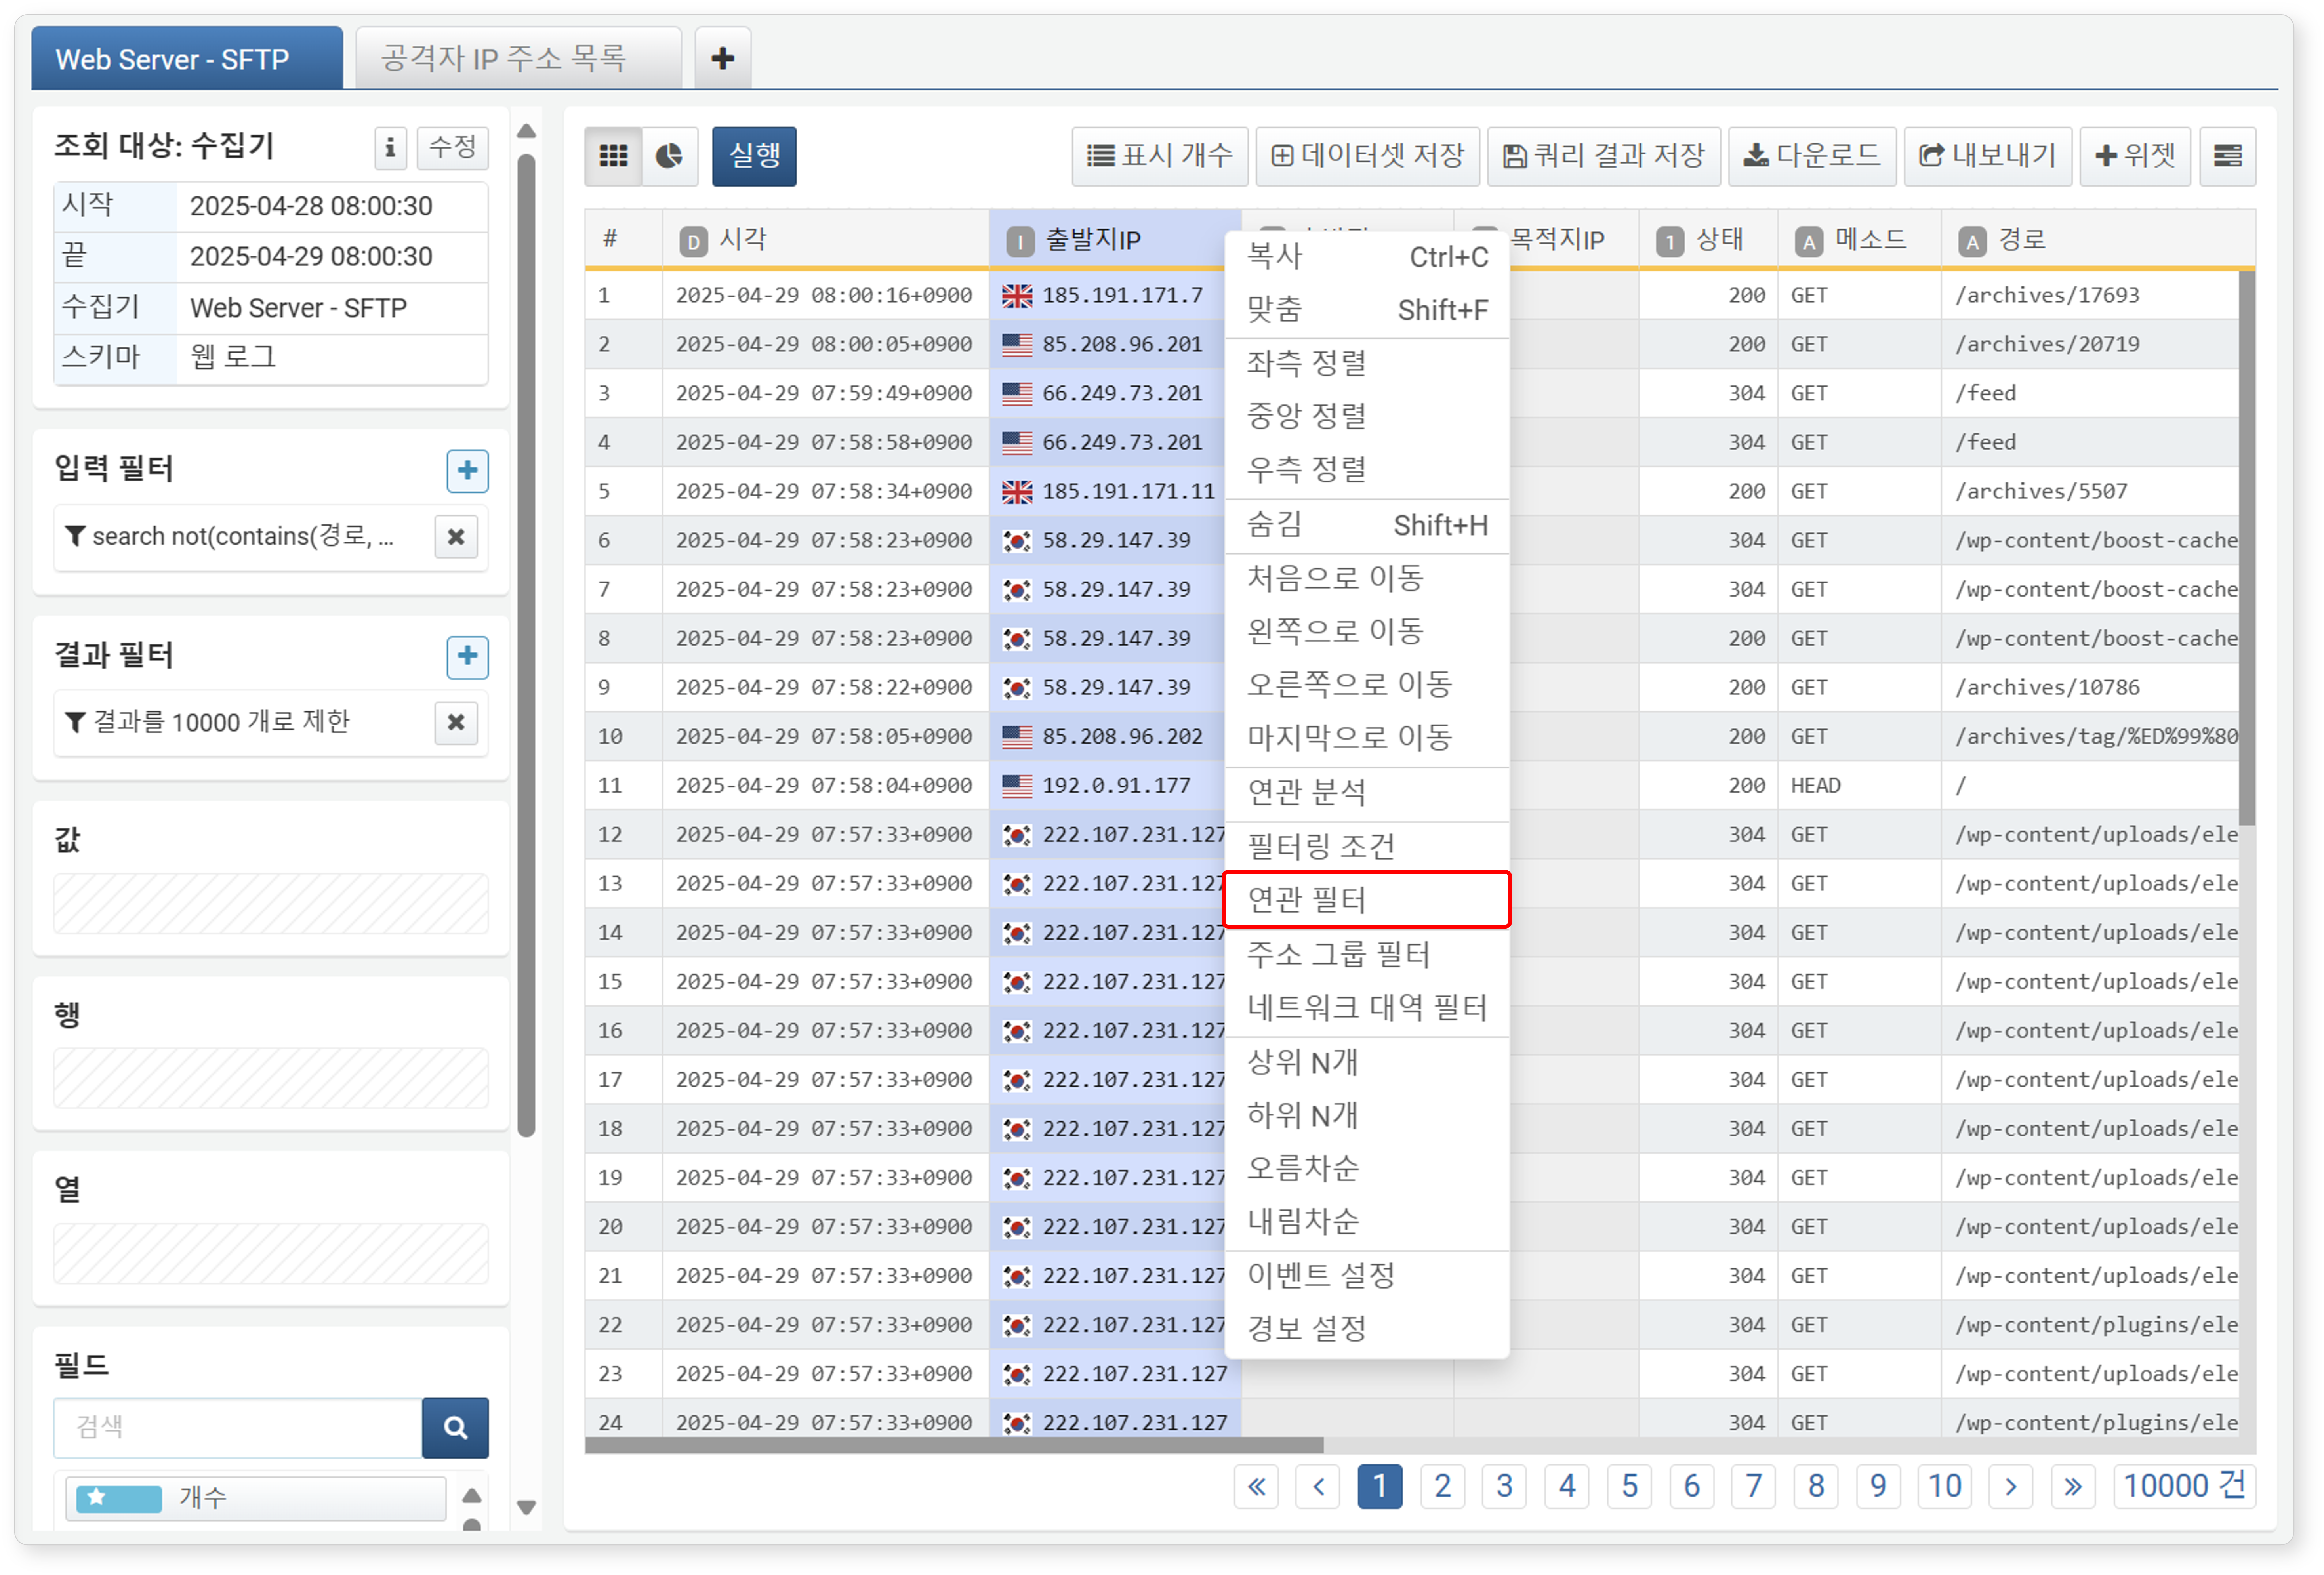Choose 우측 정렬 menu entry
Viewport: 2324px width, 1575px height.
click(x=1367, y=469)
